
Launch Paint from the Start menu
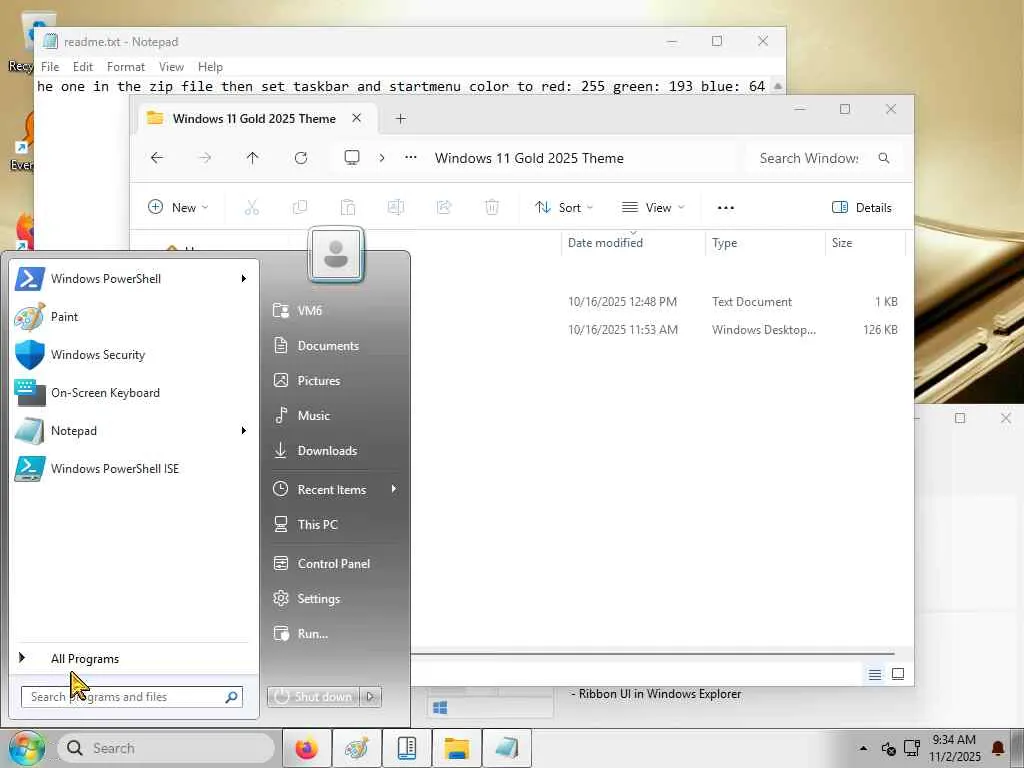coord(134,317)
